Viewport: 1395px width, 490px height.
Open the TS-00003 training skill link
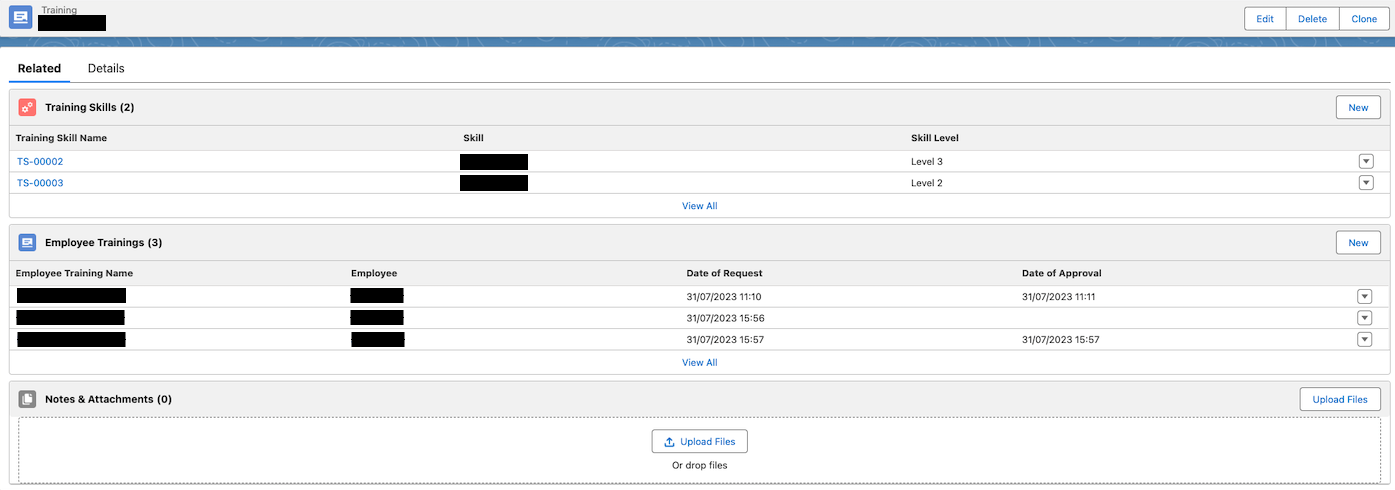click(40, 183)
